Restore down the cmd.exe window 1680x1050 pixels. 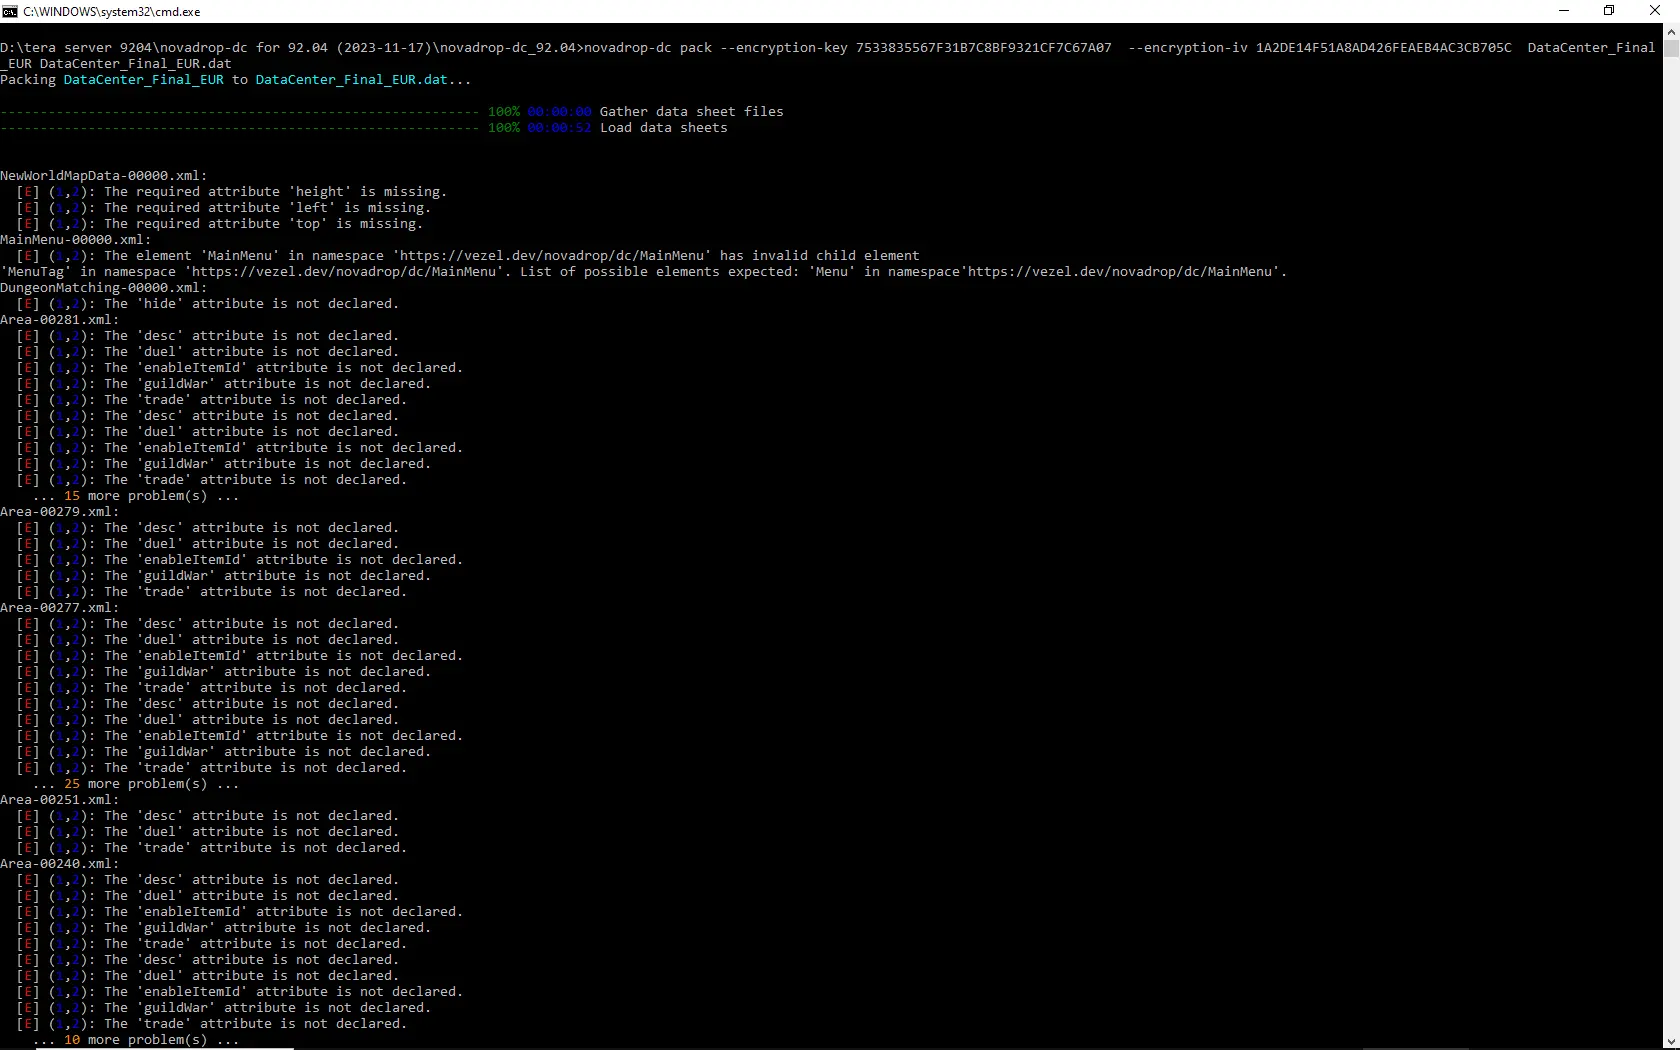tap(1609, 11)
